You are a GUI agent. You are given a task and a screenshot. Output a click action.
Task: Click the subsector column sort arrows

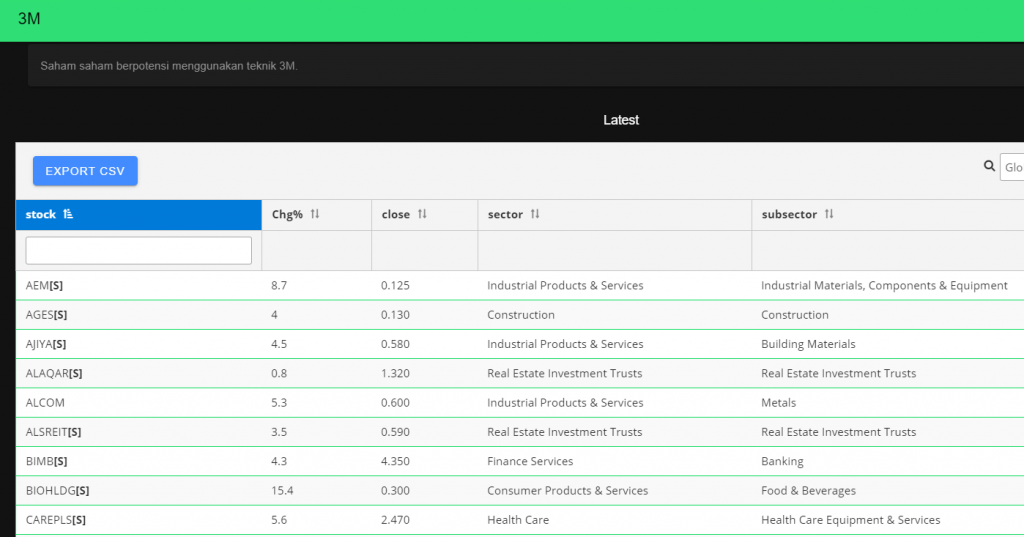[829, 215]
